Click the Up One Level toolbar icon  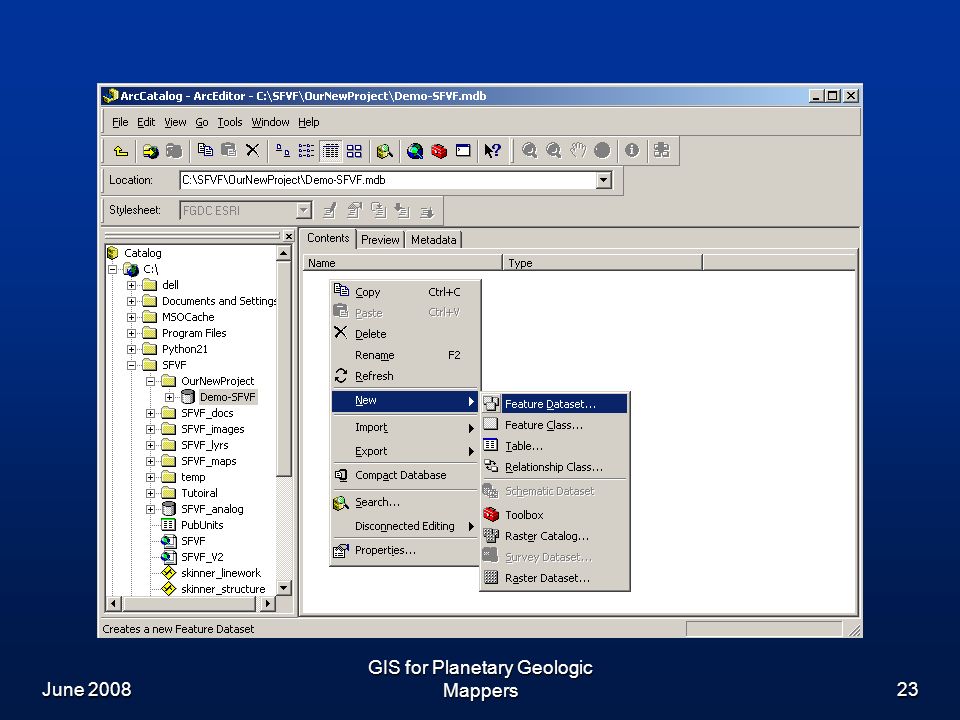pyautogui.click(x=121, y=151)
